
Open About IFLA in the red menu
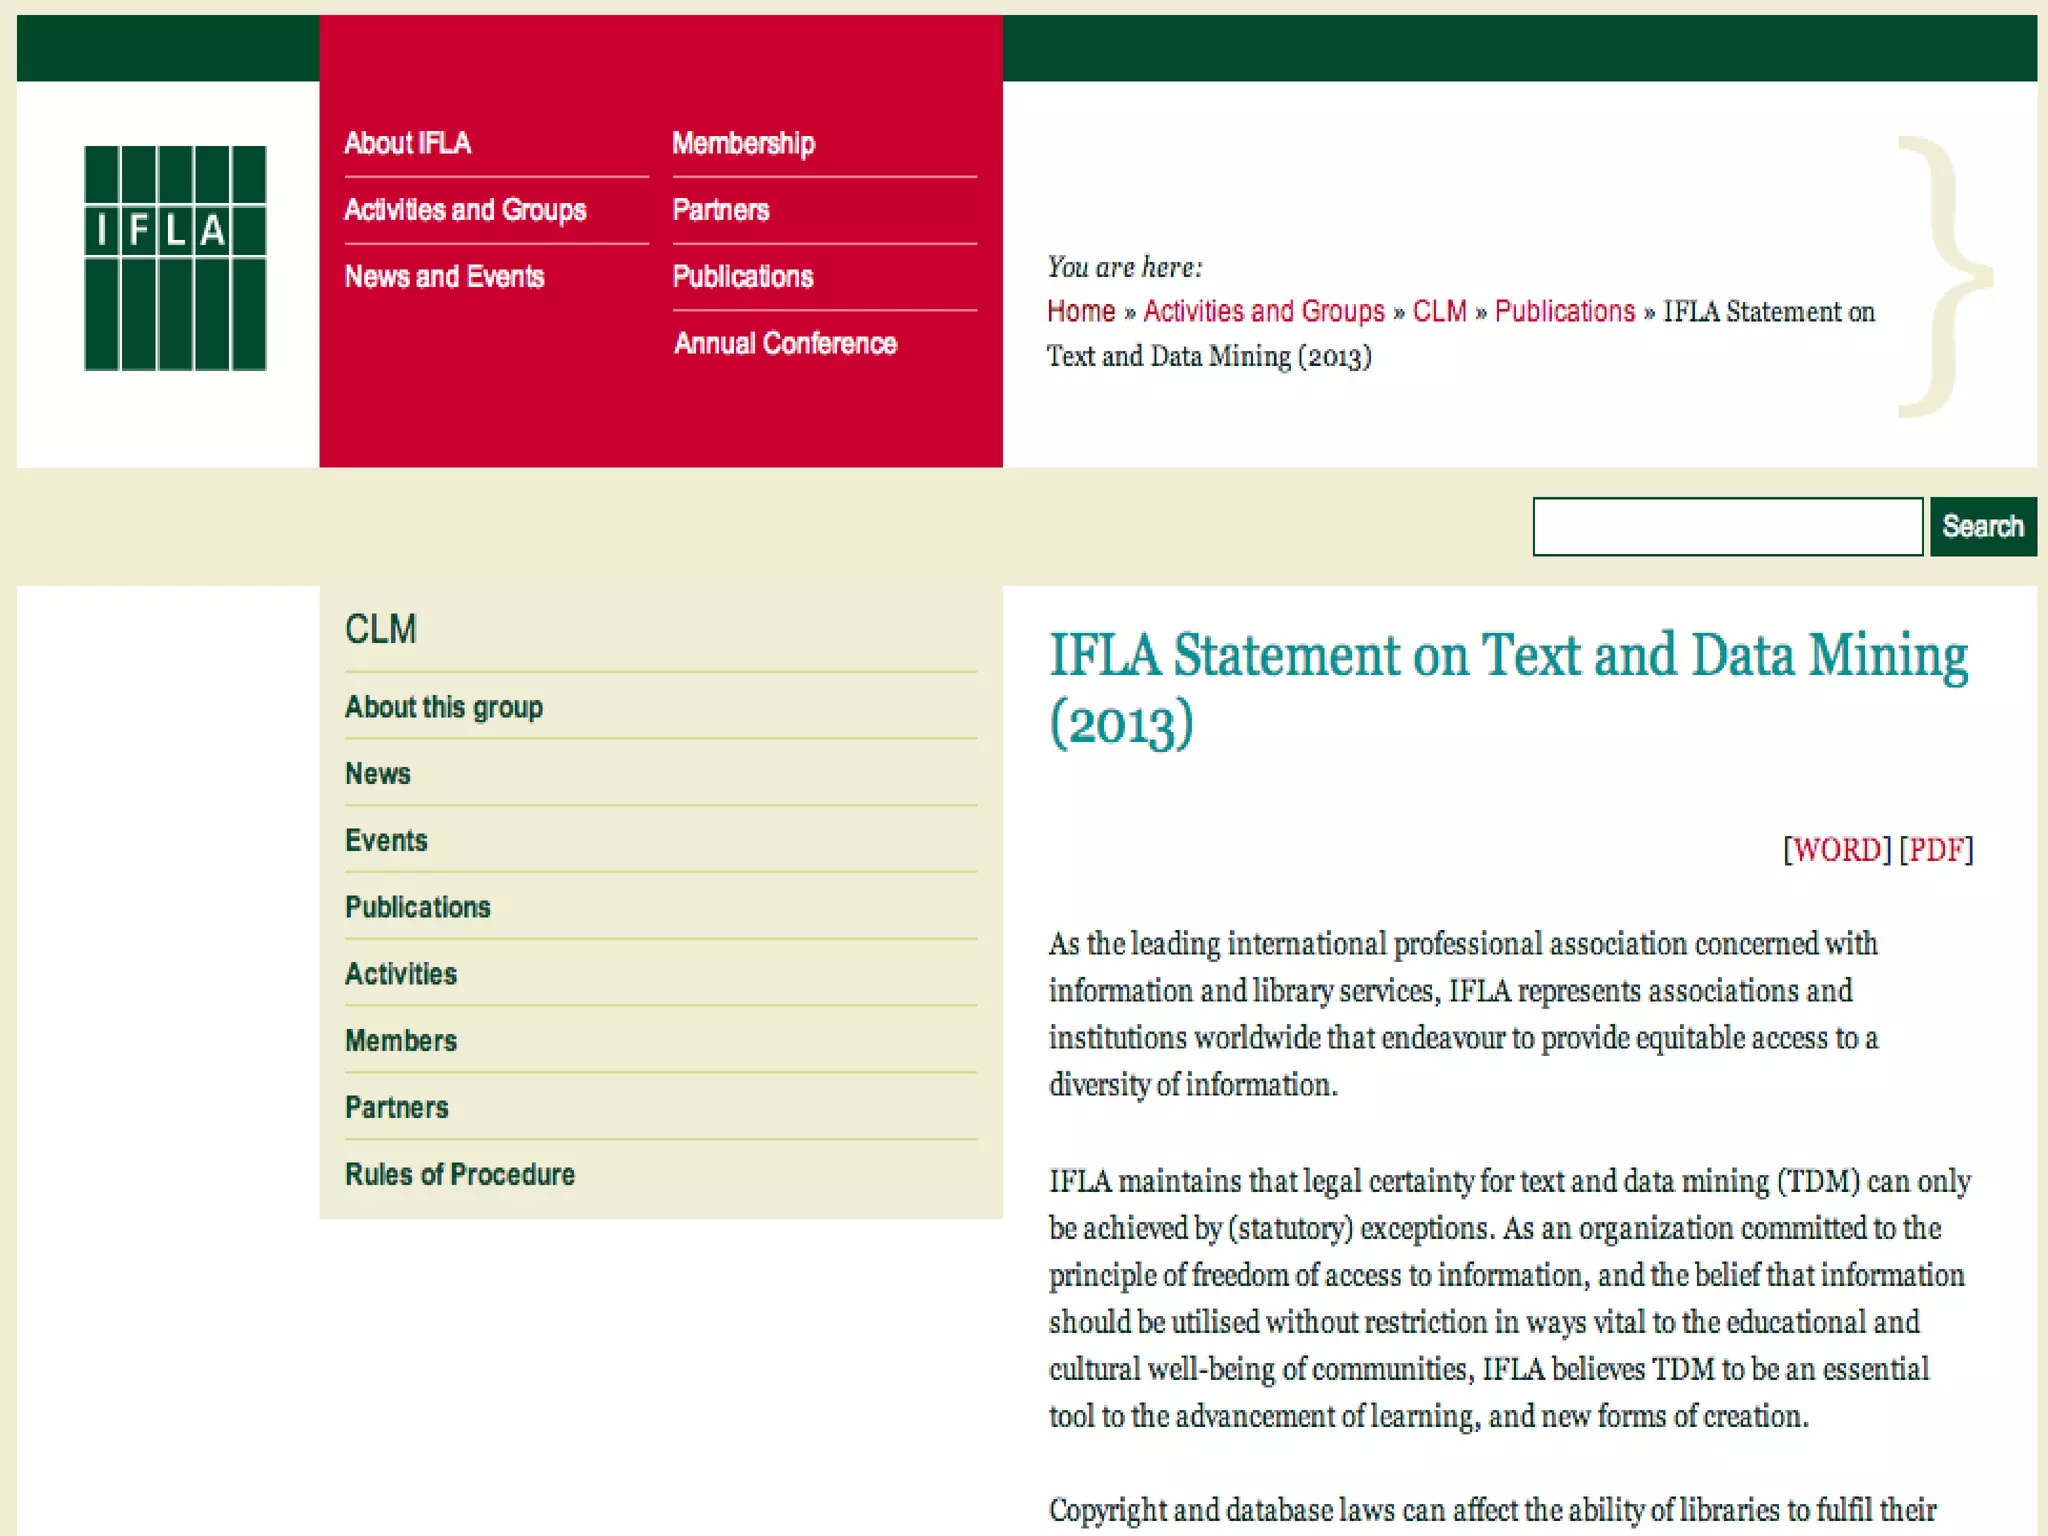(x=407, y=143)
